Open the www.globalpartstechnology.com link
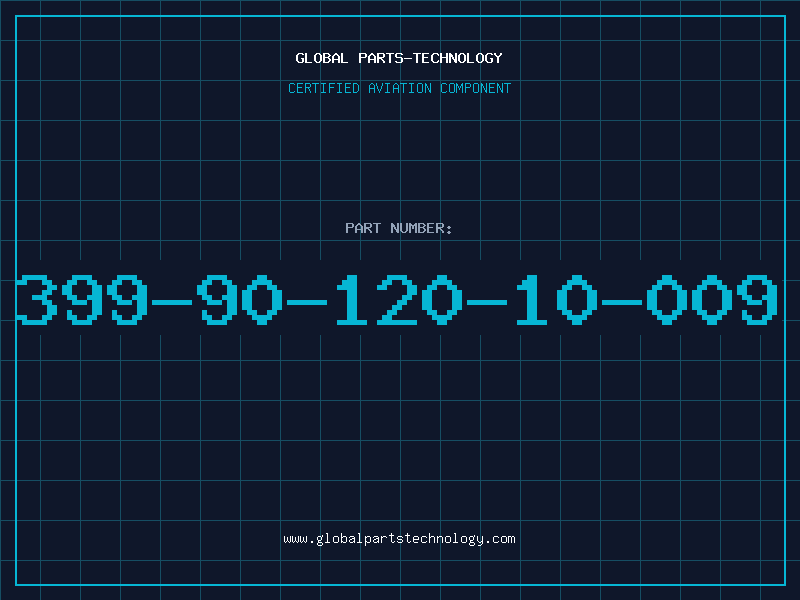This screenshot has width=800, height=600. 399,539
